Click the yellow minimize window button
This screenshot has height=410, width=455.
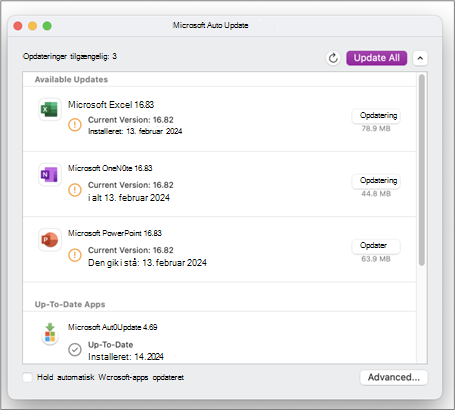pos(32,26)
